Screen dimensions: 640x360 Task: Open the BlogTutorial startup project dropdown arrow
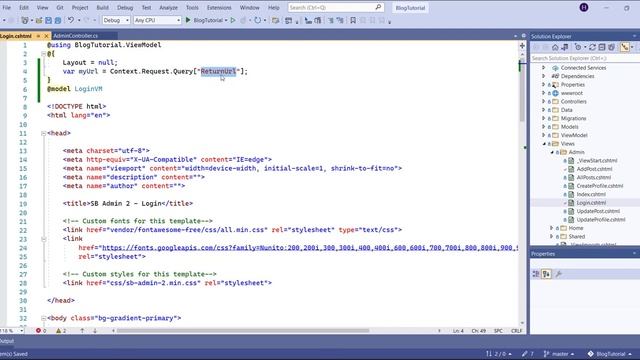click(226, 20)
